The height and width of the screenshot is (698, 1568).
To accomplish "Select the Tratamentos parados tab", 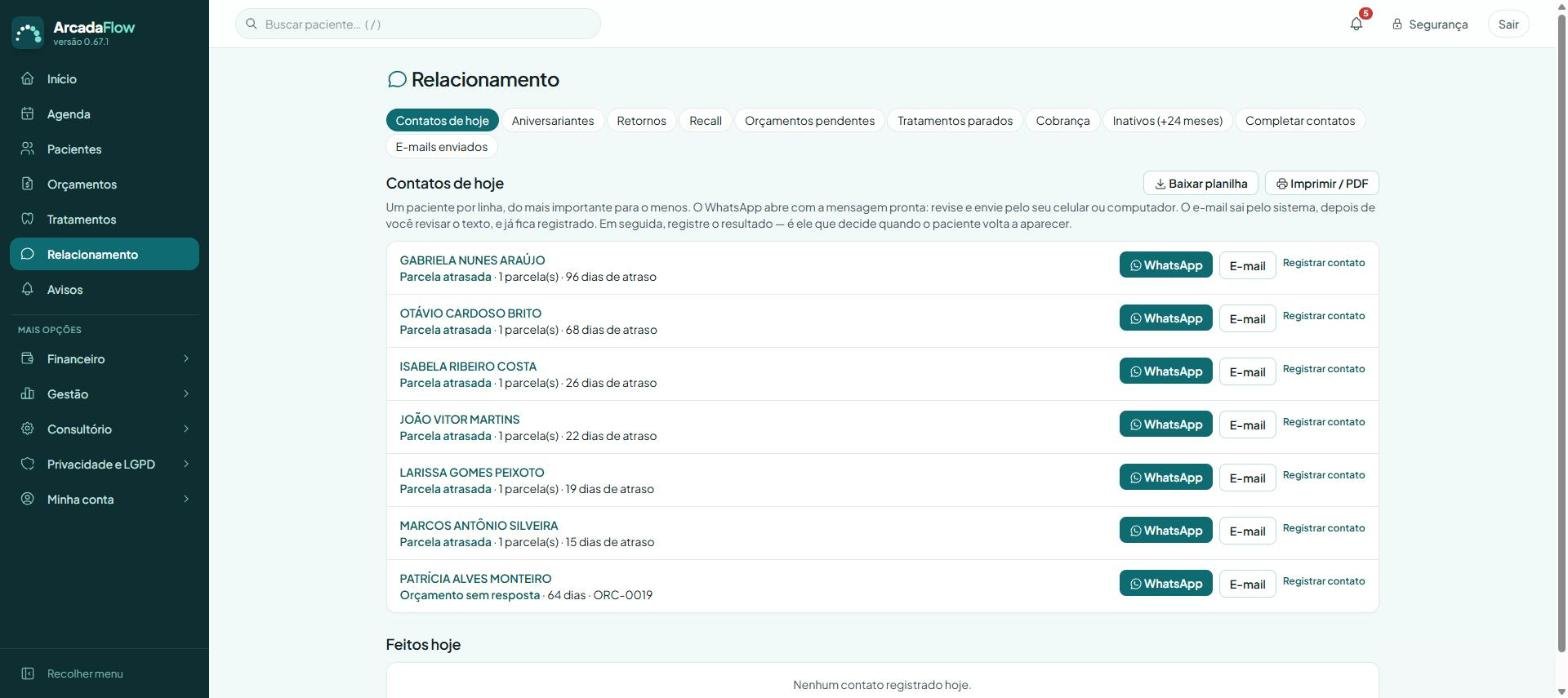I will 955,121.
